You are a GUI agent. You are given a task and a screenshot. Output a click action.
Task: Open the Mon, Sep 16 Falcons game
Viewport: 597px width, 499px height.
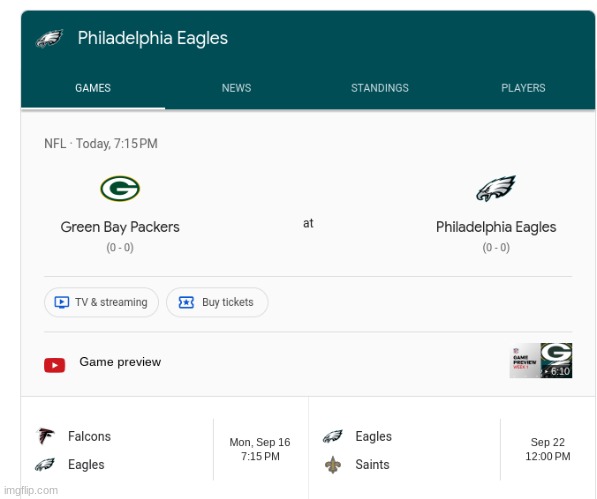click(x=164, y=450)
